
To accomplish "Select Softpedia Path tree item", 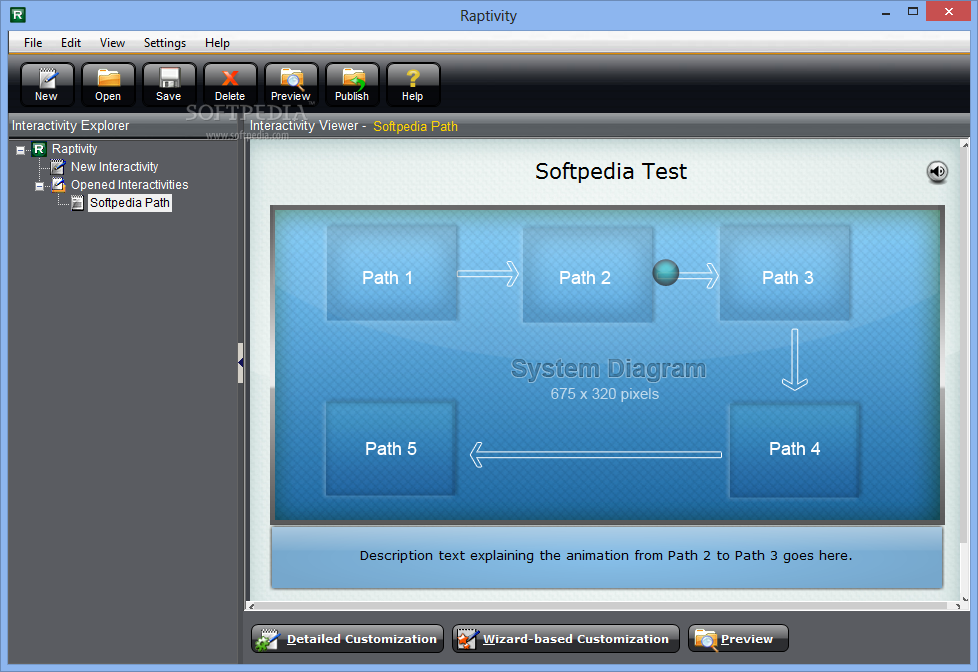I will [130, 203].
